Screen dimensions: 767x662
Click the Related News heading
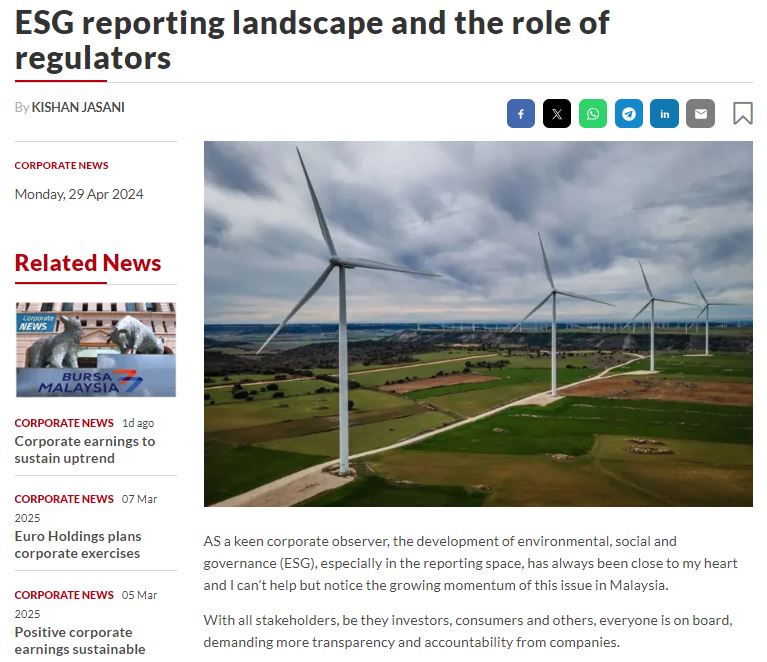[x=88, y=263]
